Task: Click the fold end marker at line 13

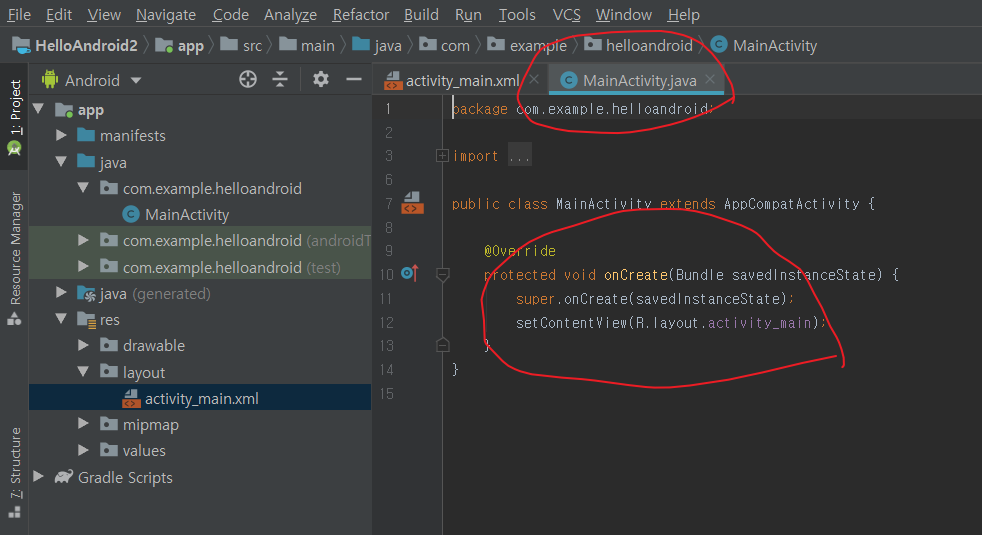Action: coord(442,345)
